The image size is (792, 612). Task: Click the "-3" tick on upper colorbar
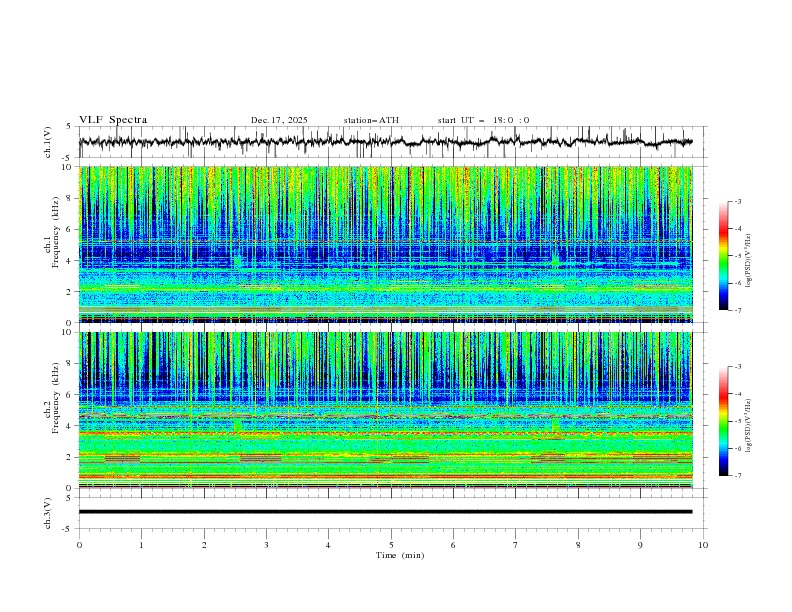(737, 201)
